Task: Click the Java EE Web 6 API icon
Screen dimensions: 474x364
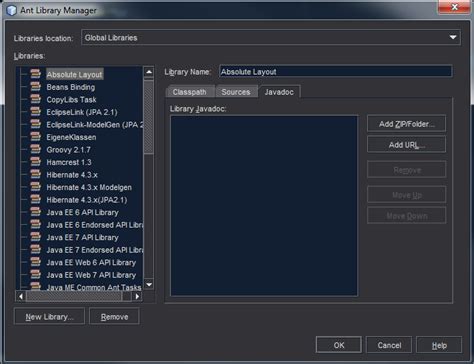Action: [x=35, y=262]
